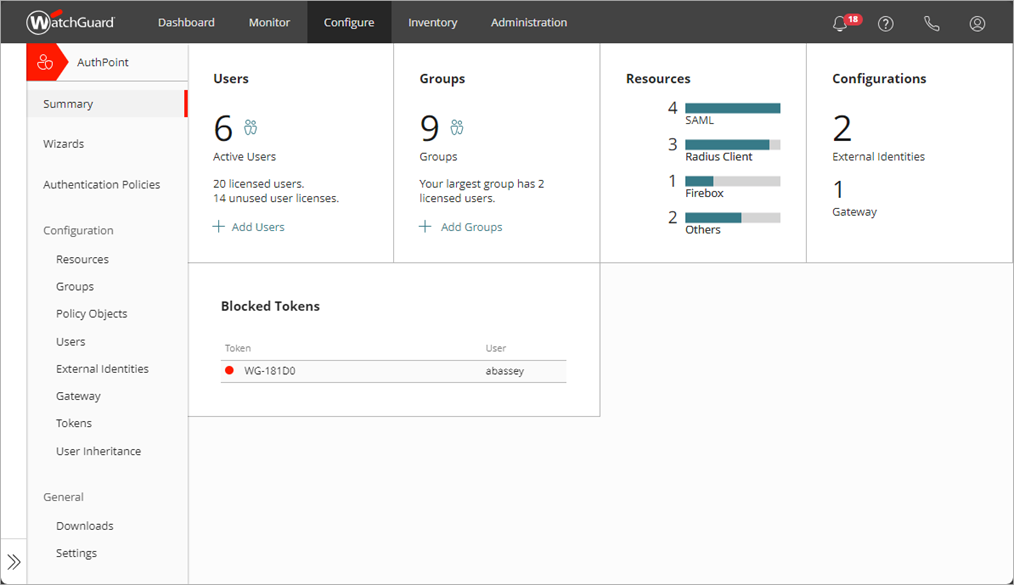Click the red AuthPoint logo icon
The height and width of the screenshot is (585, 1014).
47,61
